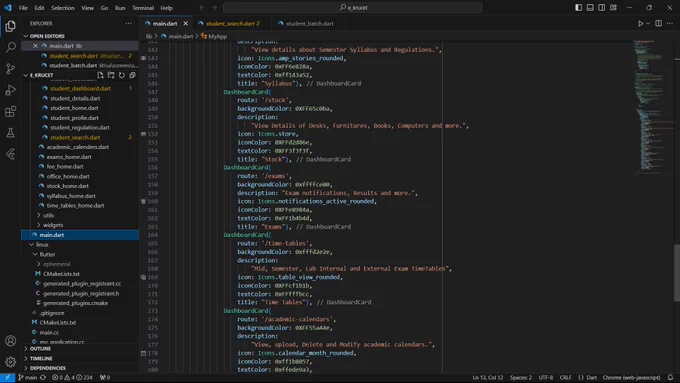
Task: Select Chrome (web-javascript) device
Action: pyautogui.click(x=631, y=377)
